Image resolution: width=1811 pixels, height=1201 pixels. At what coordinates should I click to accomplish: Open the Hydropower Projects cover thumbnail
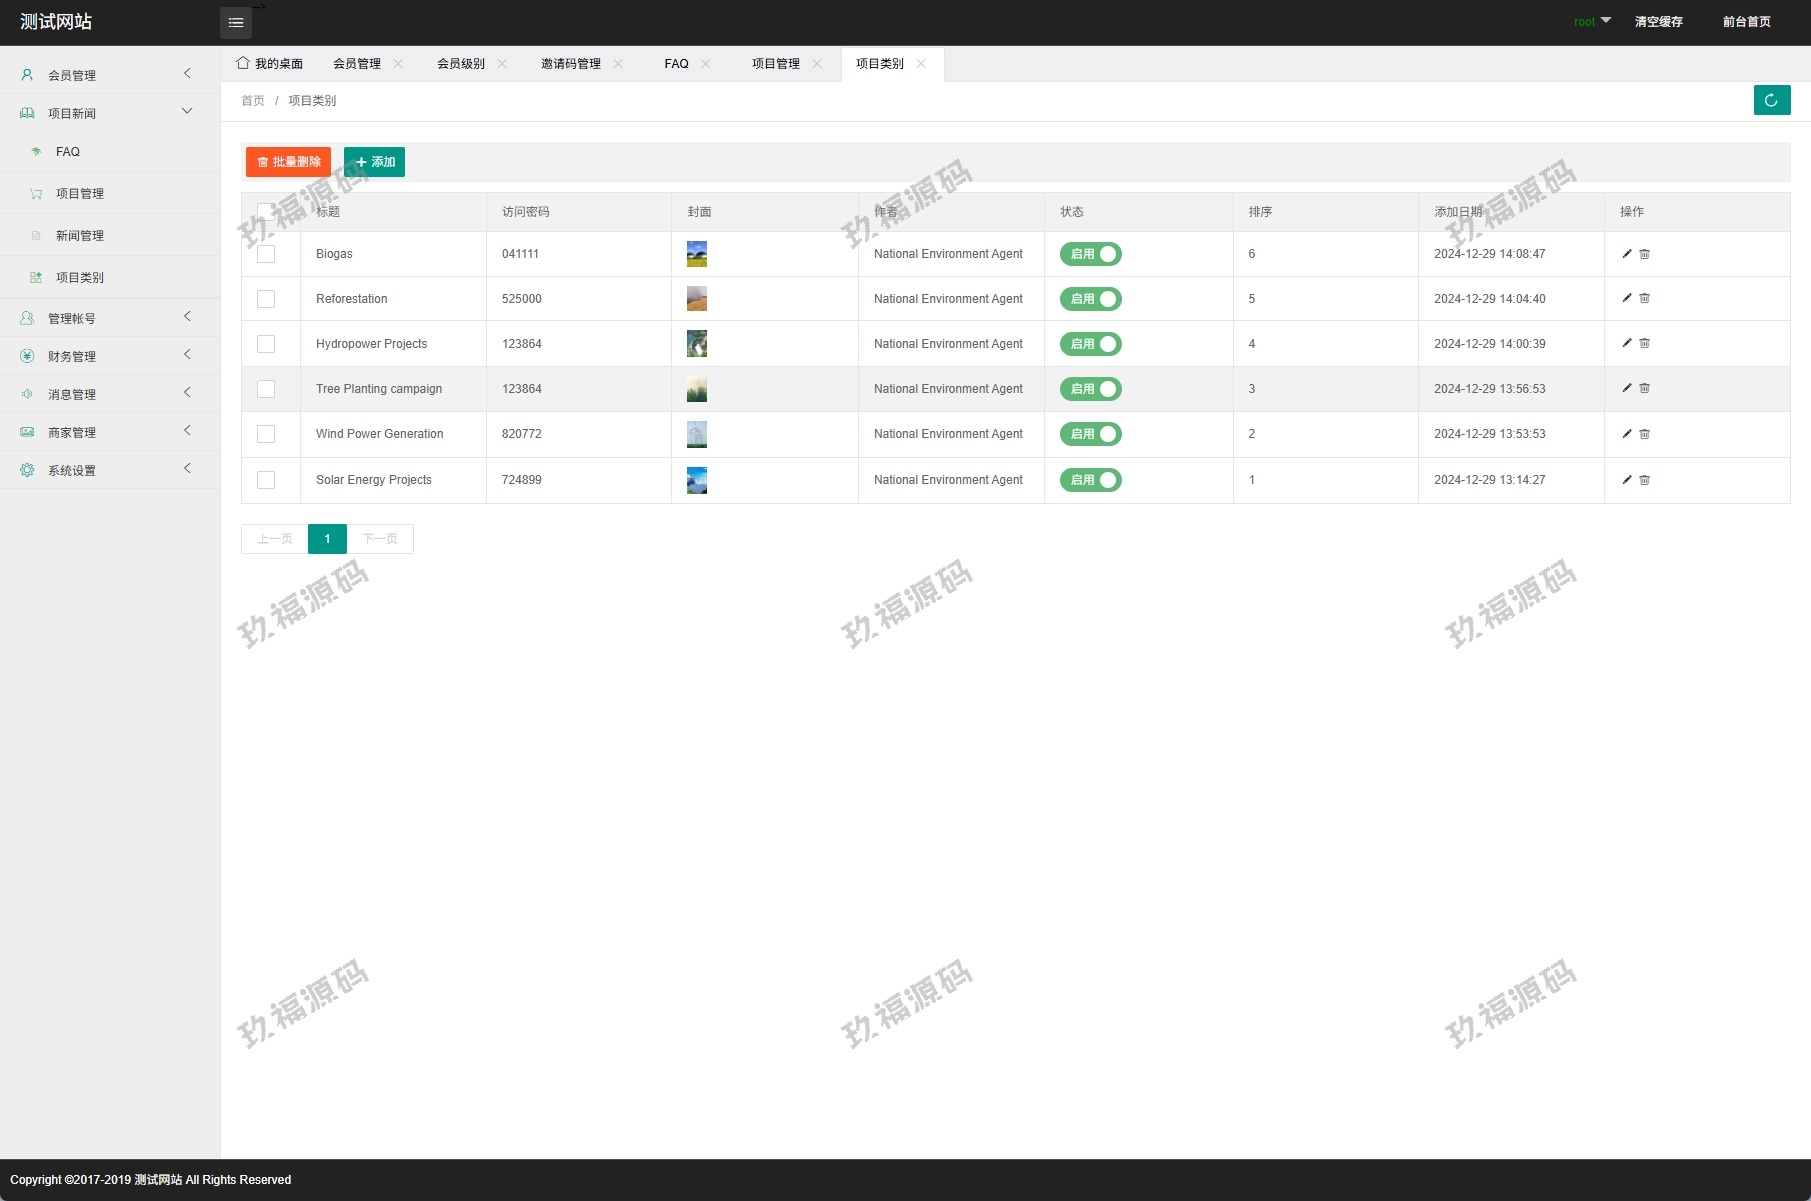(x=697, y=344)
